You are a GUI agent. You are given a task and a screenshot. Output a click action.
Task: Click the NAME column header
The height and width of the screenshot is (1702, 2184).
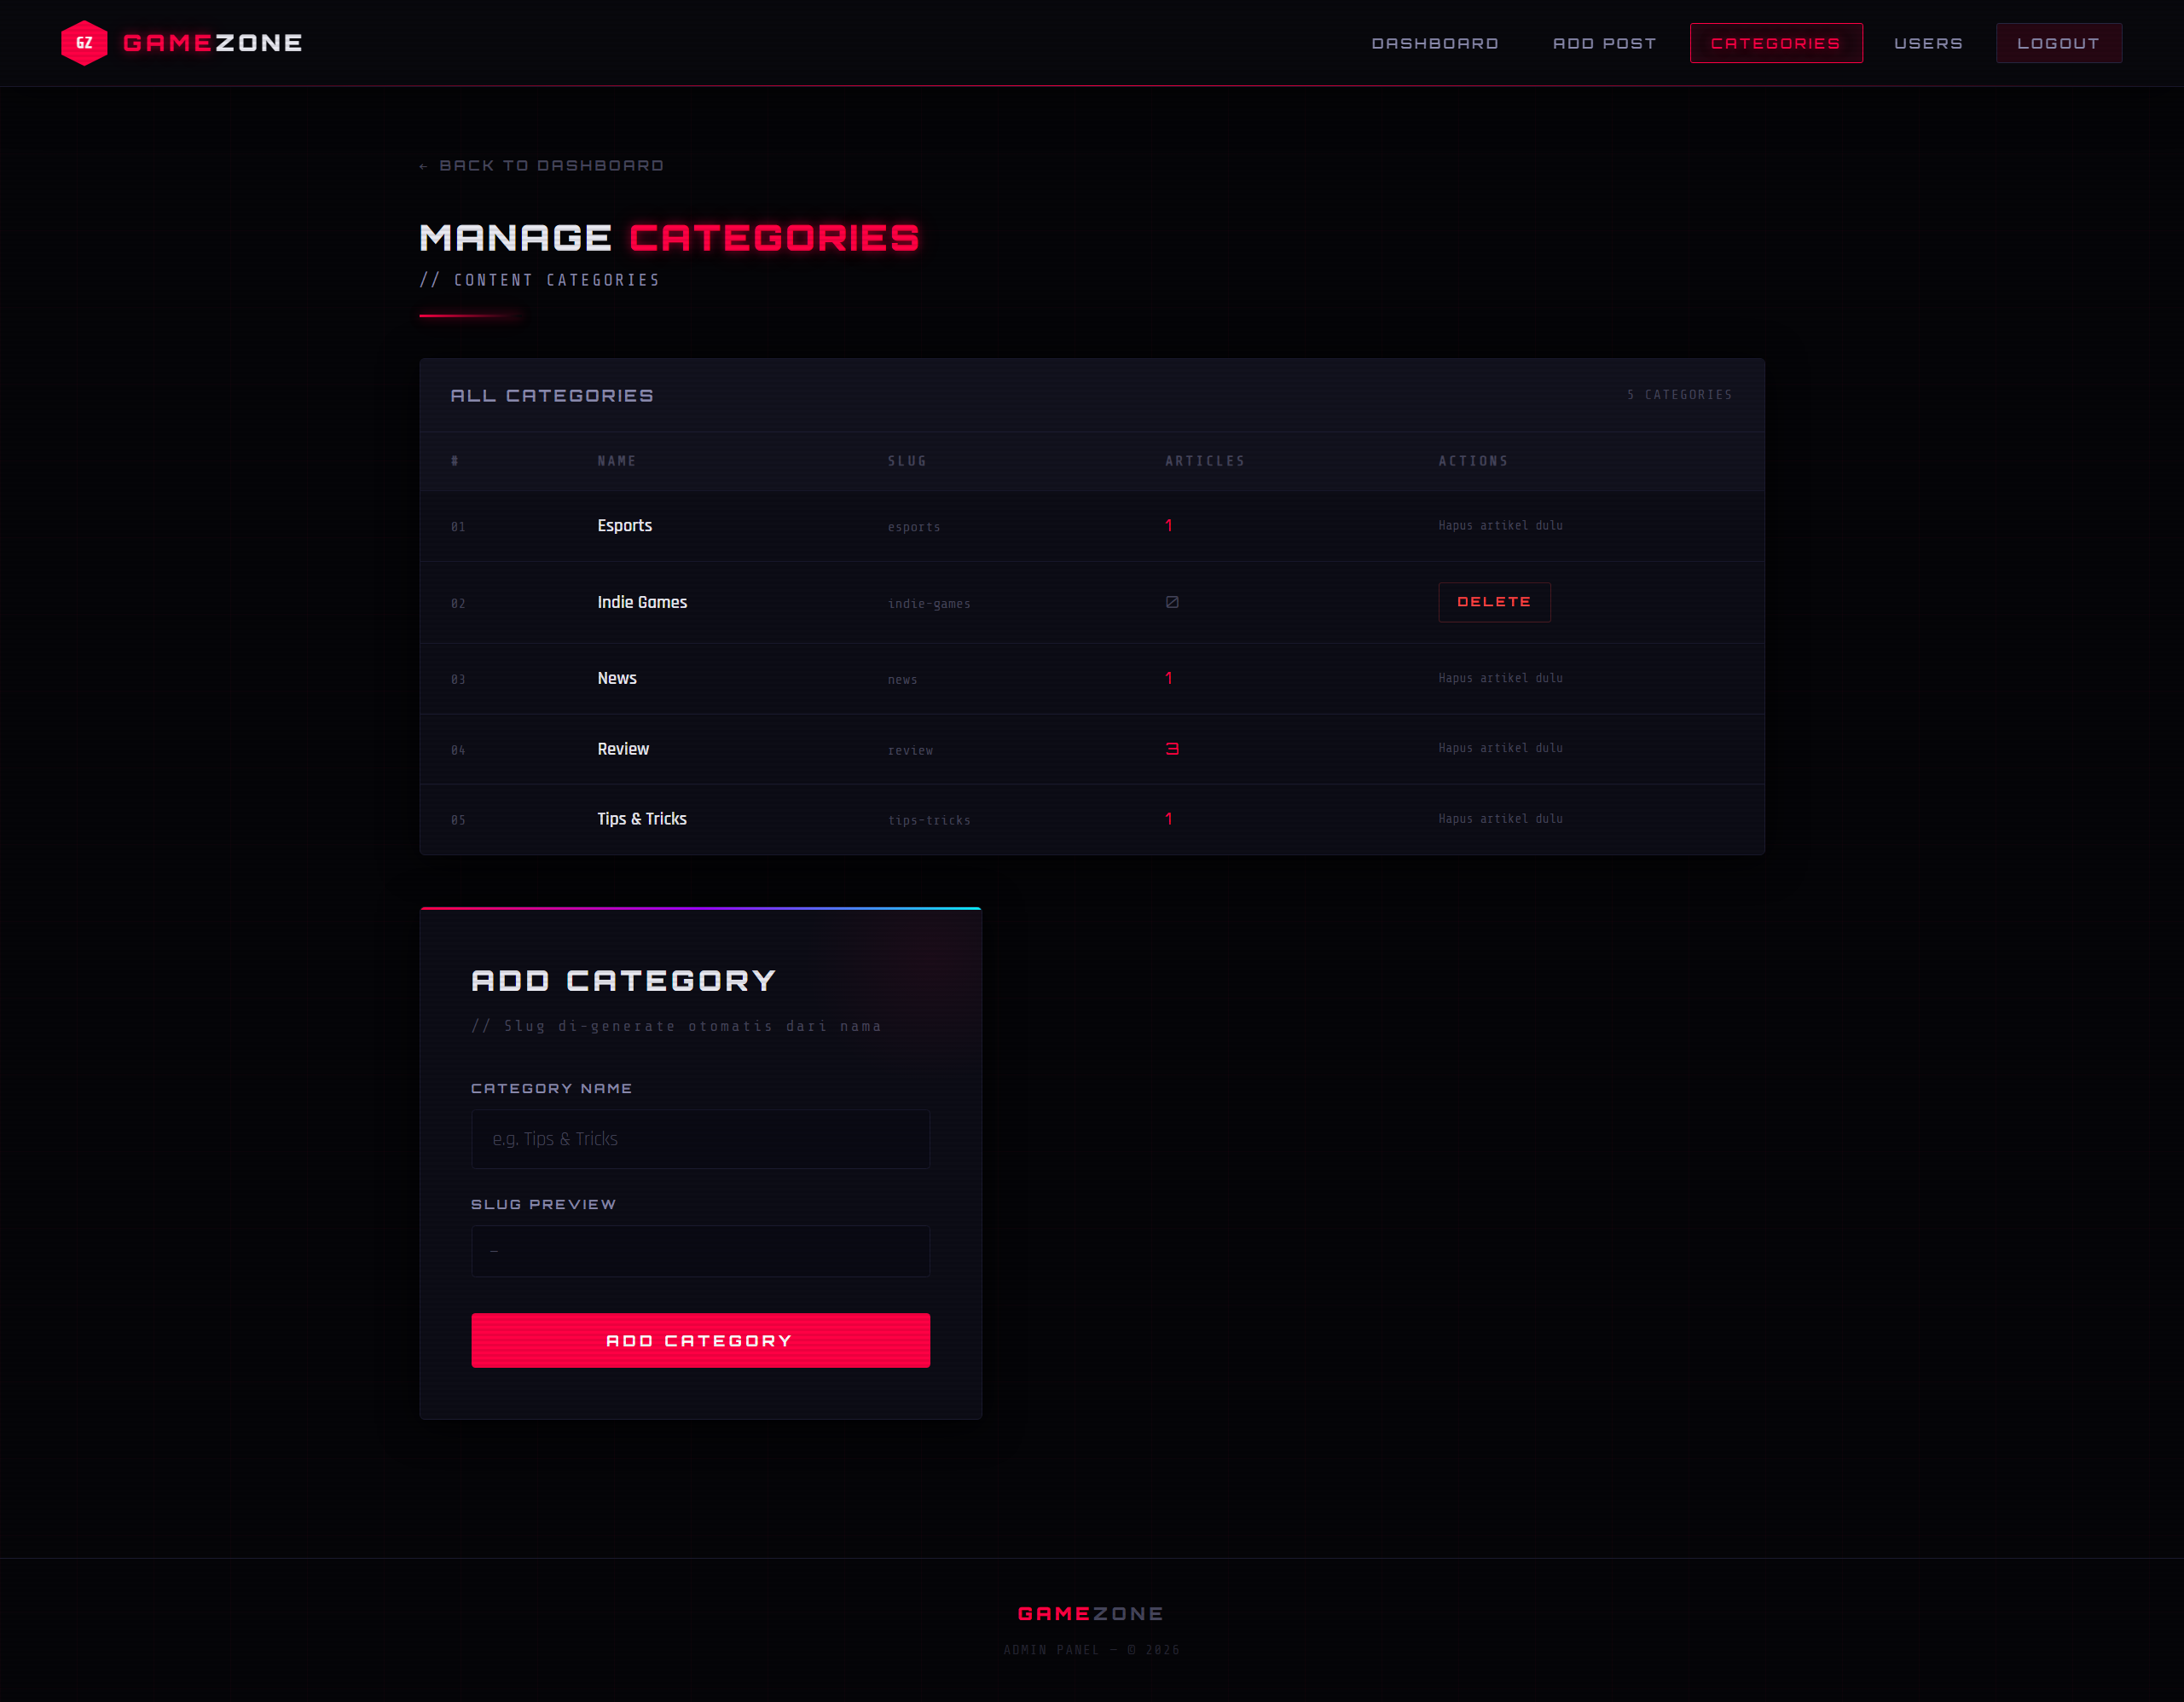click(x=617, y=461)
